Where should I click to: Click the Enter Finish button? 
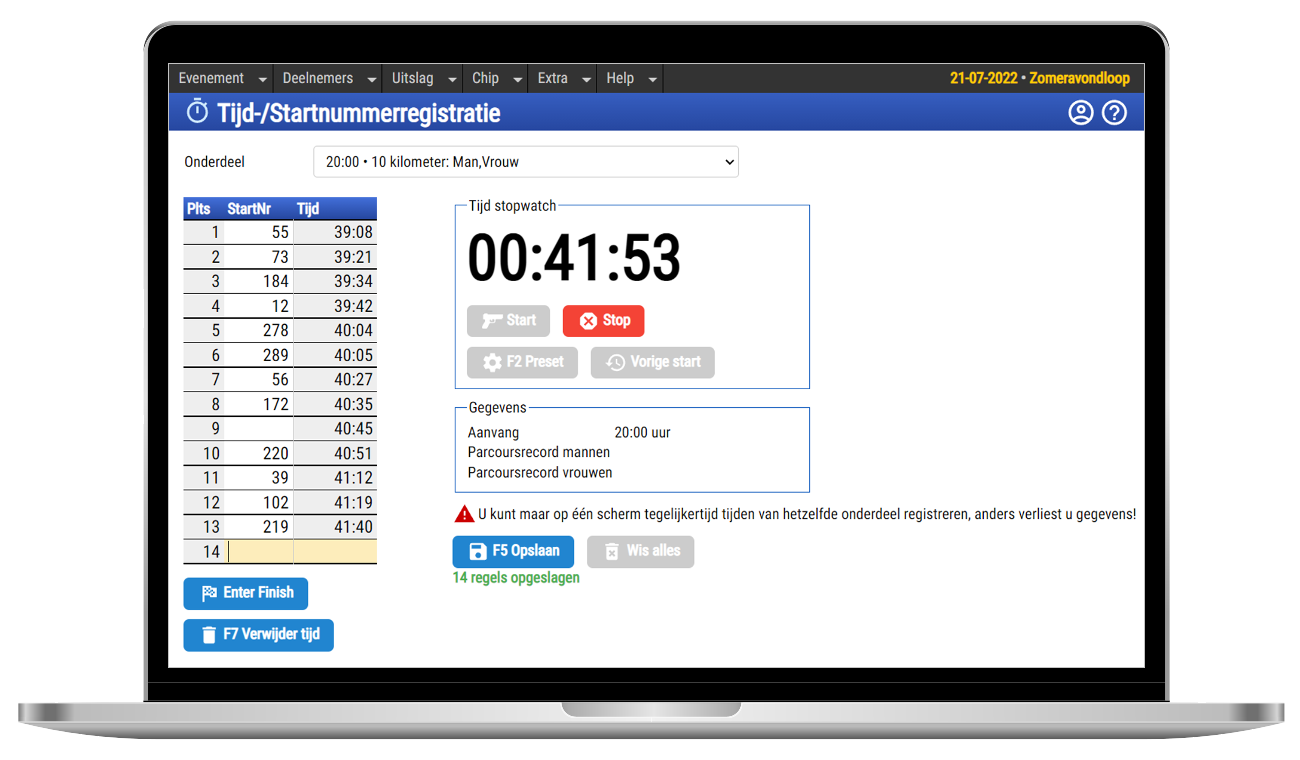[246, 593]
